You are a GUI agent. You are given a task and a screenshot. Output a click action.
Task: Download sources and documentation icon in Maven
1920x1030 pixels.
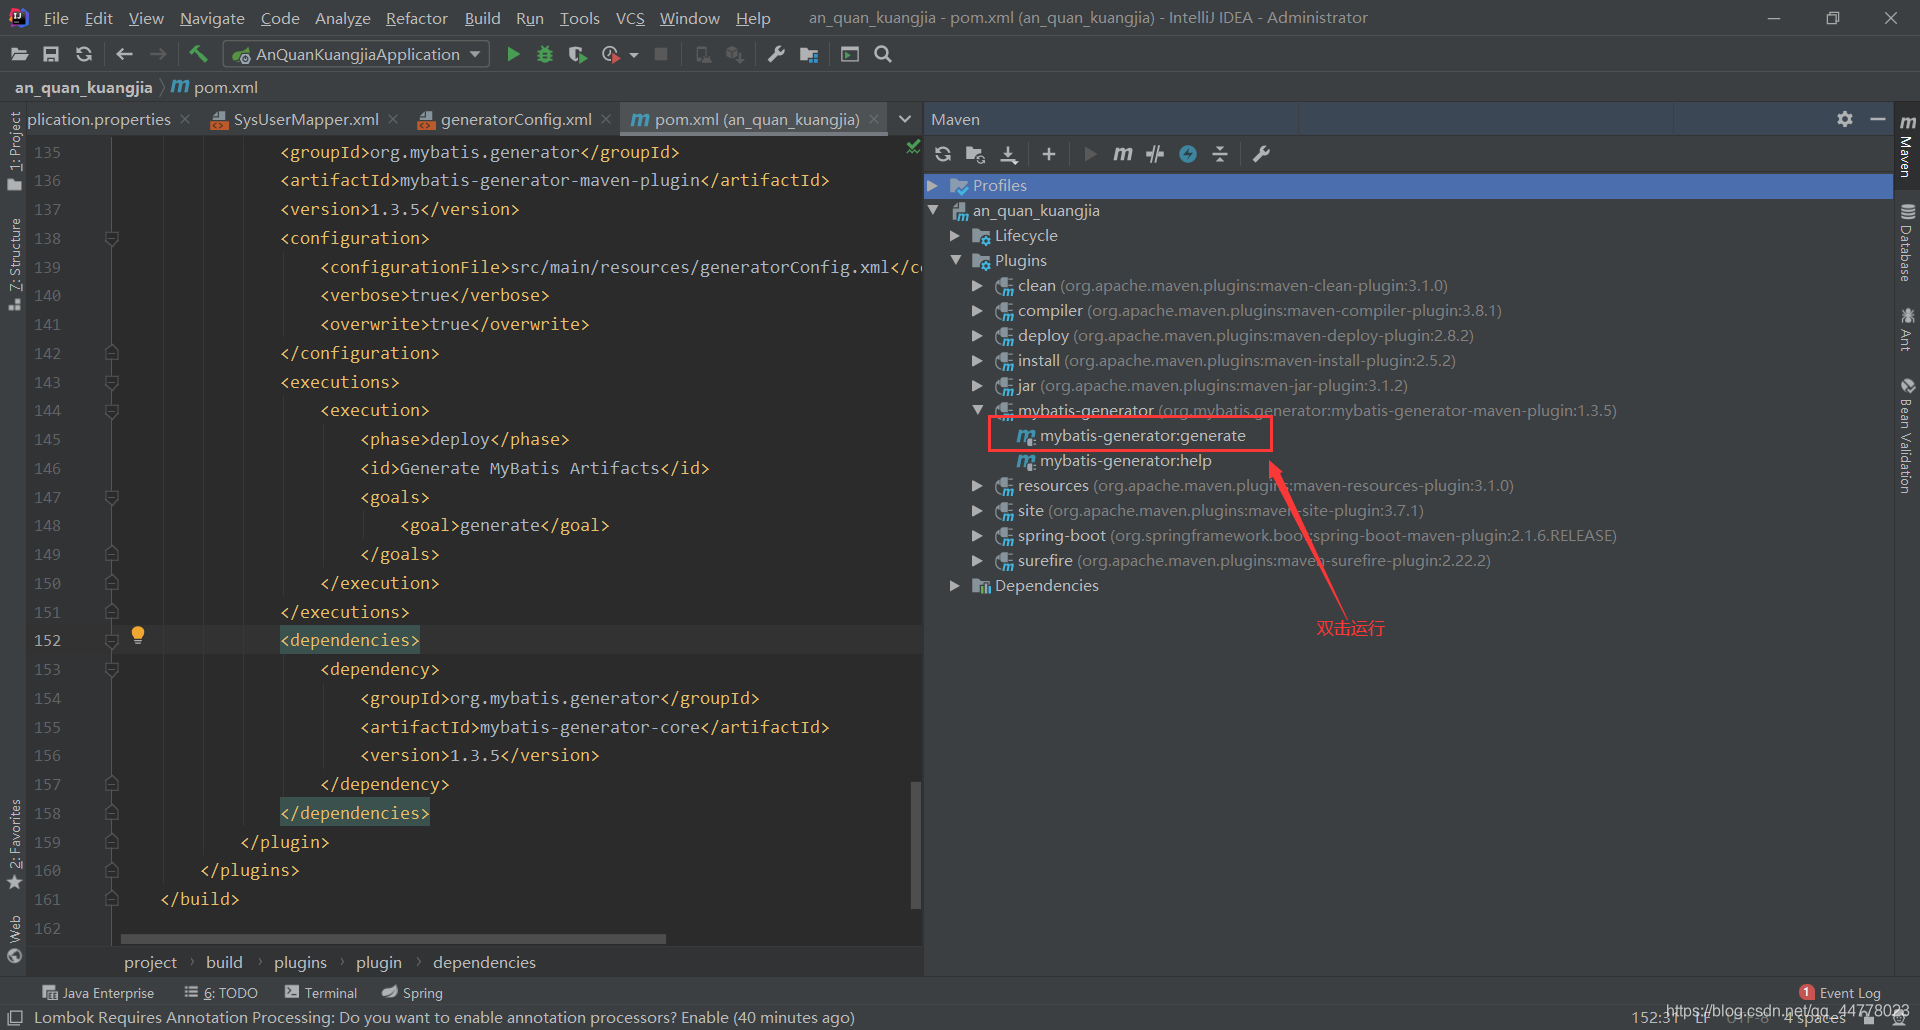(x=1009, y=154)
